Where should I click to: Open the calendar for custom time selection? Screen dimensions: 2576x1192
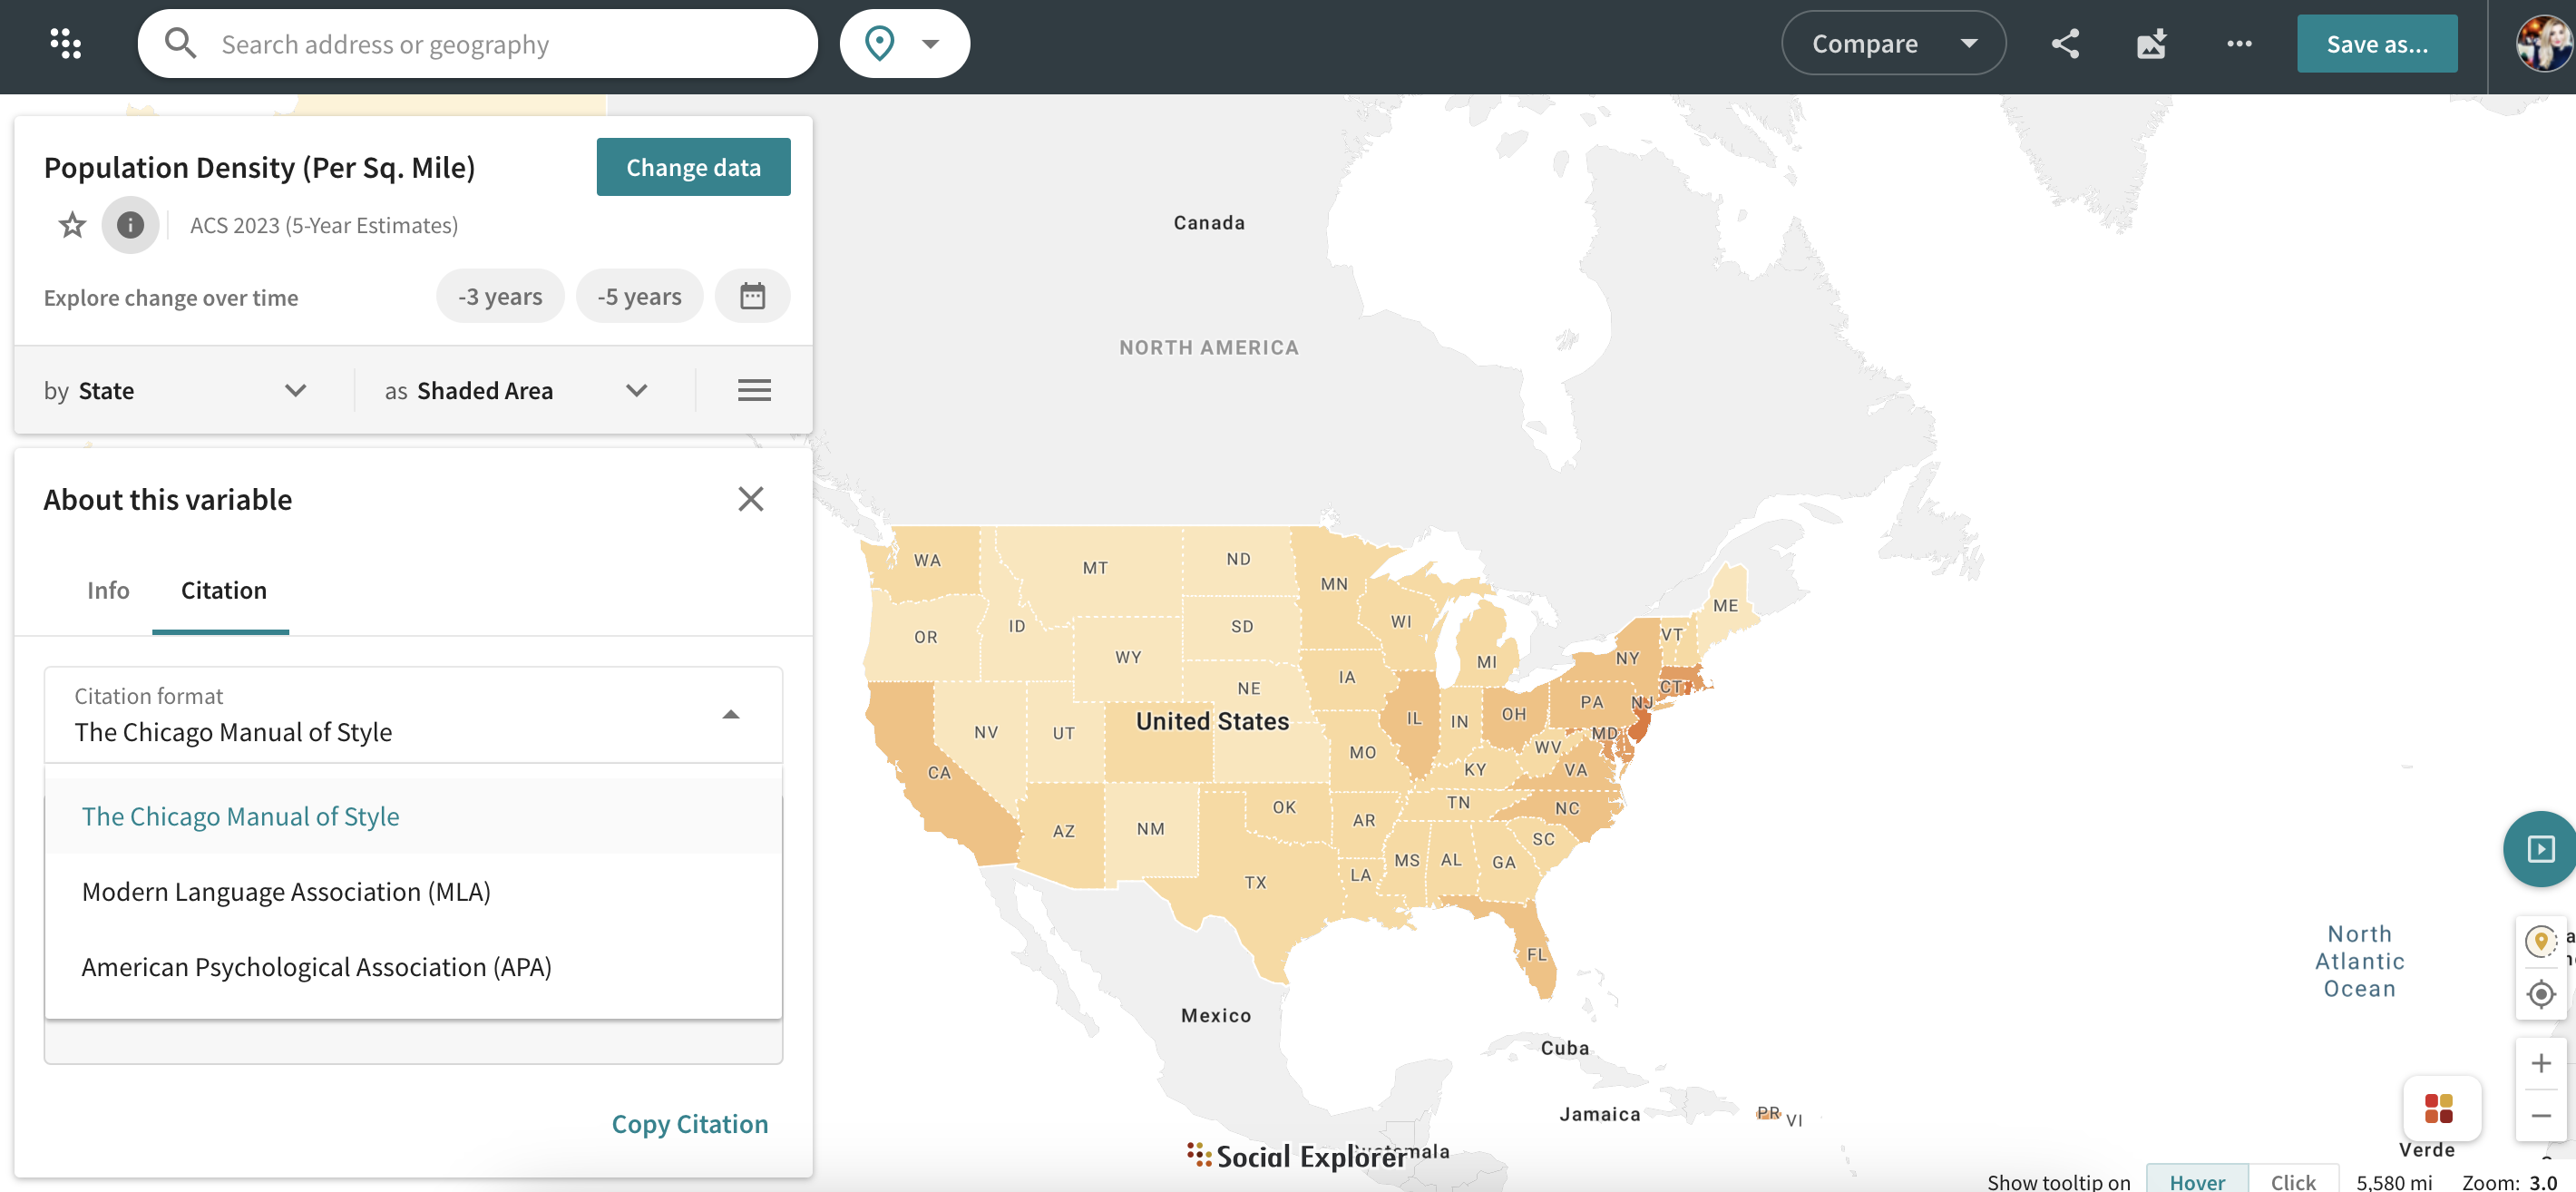tap(753, 295)
